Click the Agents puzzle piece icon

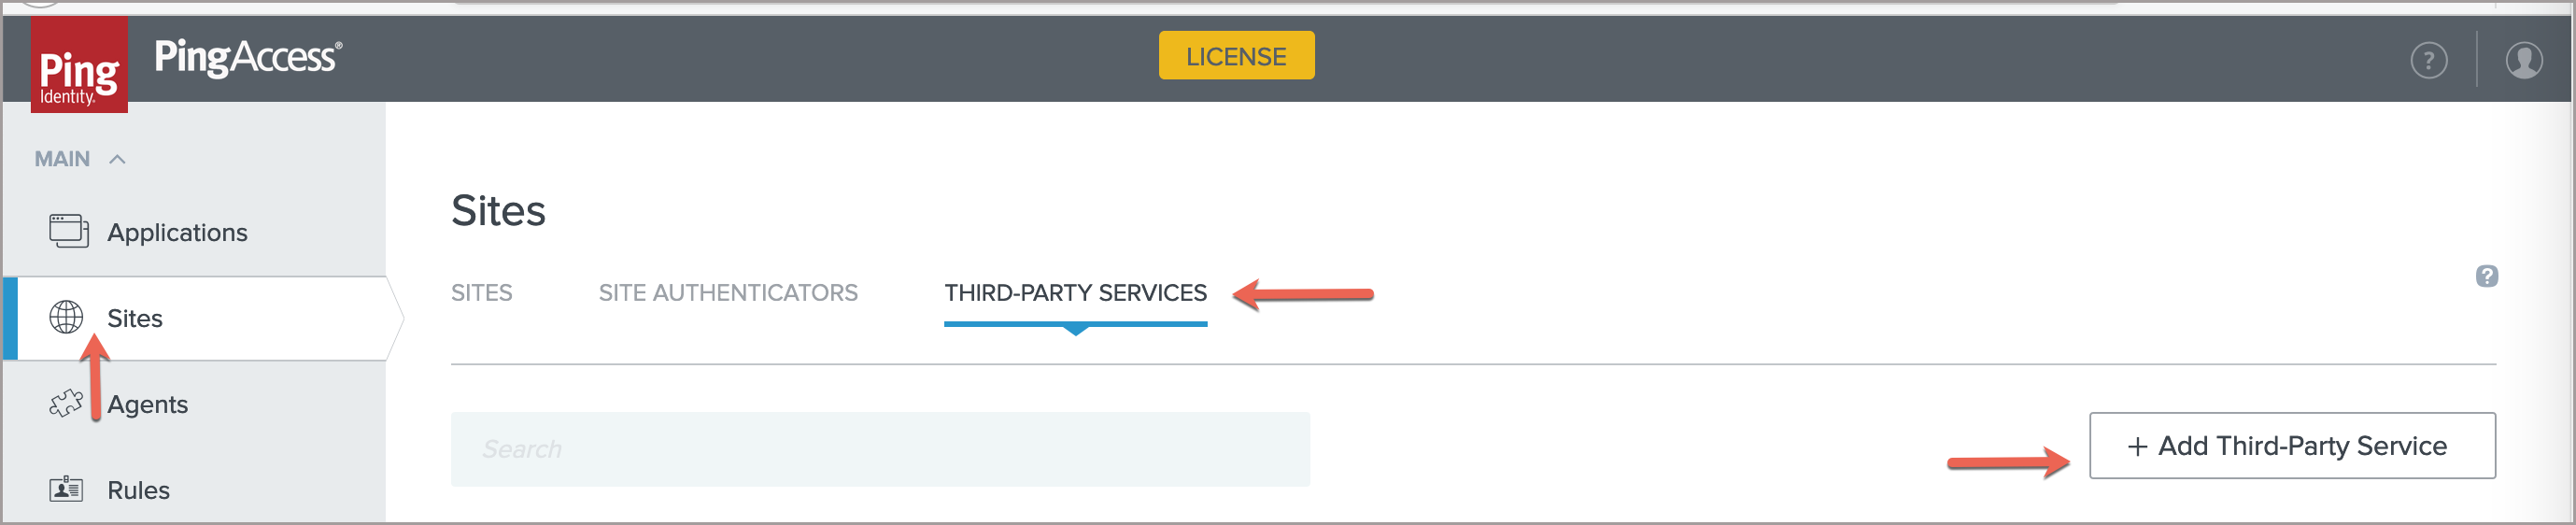coord(66,403)
